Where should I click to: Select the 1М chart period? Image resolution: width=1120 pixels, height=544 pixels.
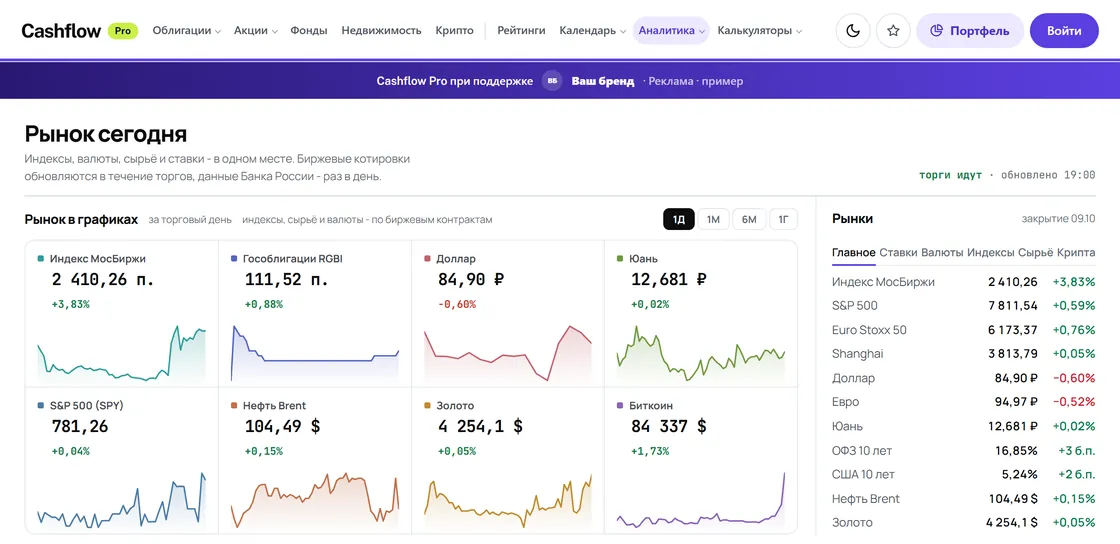coord(713,219)
